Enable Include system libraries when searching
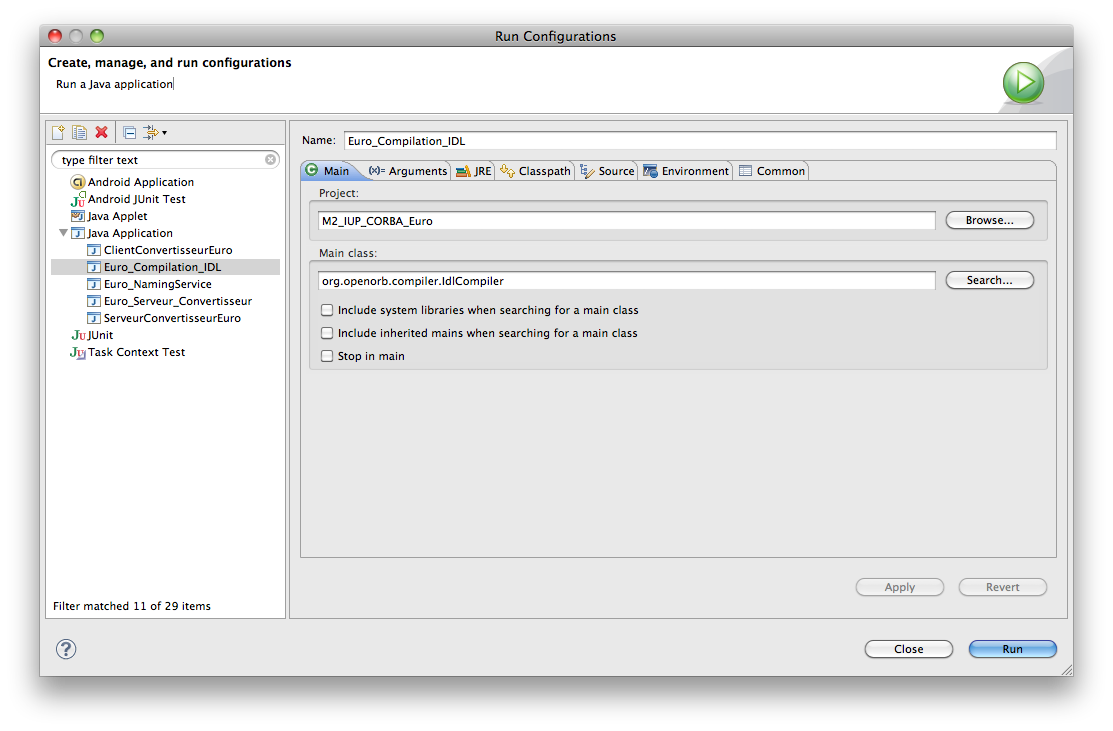Screen dimensions: 1113x731 point(327,310)
